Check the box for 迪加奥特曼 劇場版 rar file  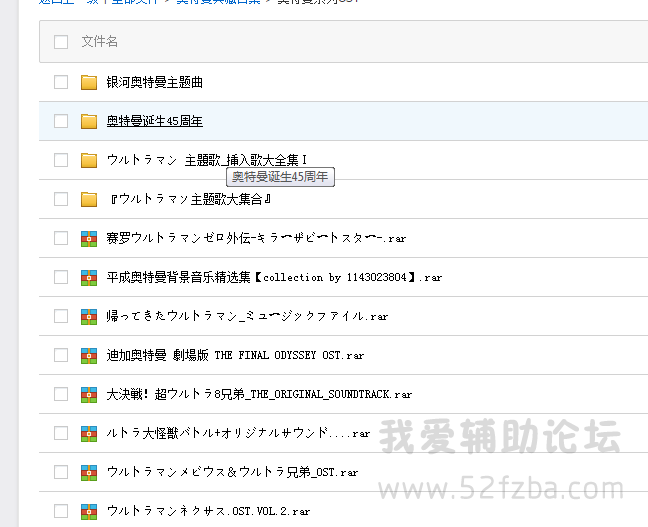pos(61,355)
